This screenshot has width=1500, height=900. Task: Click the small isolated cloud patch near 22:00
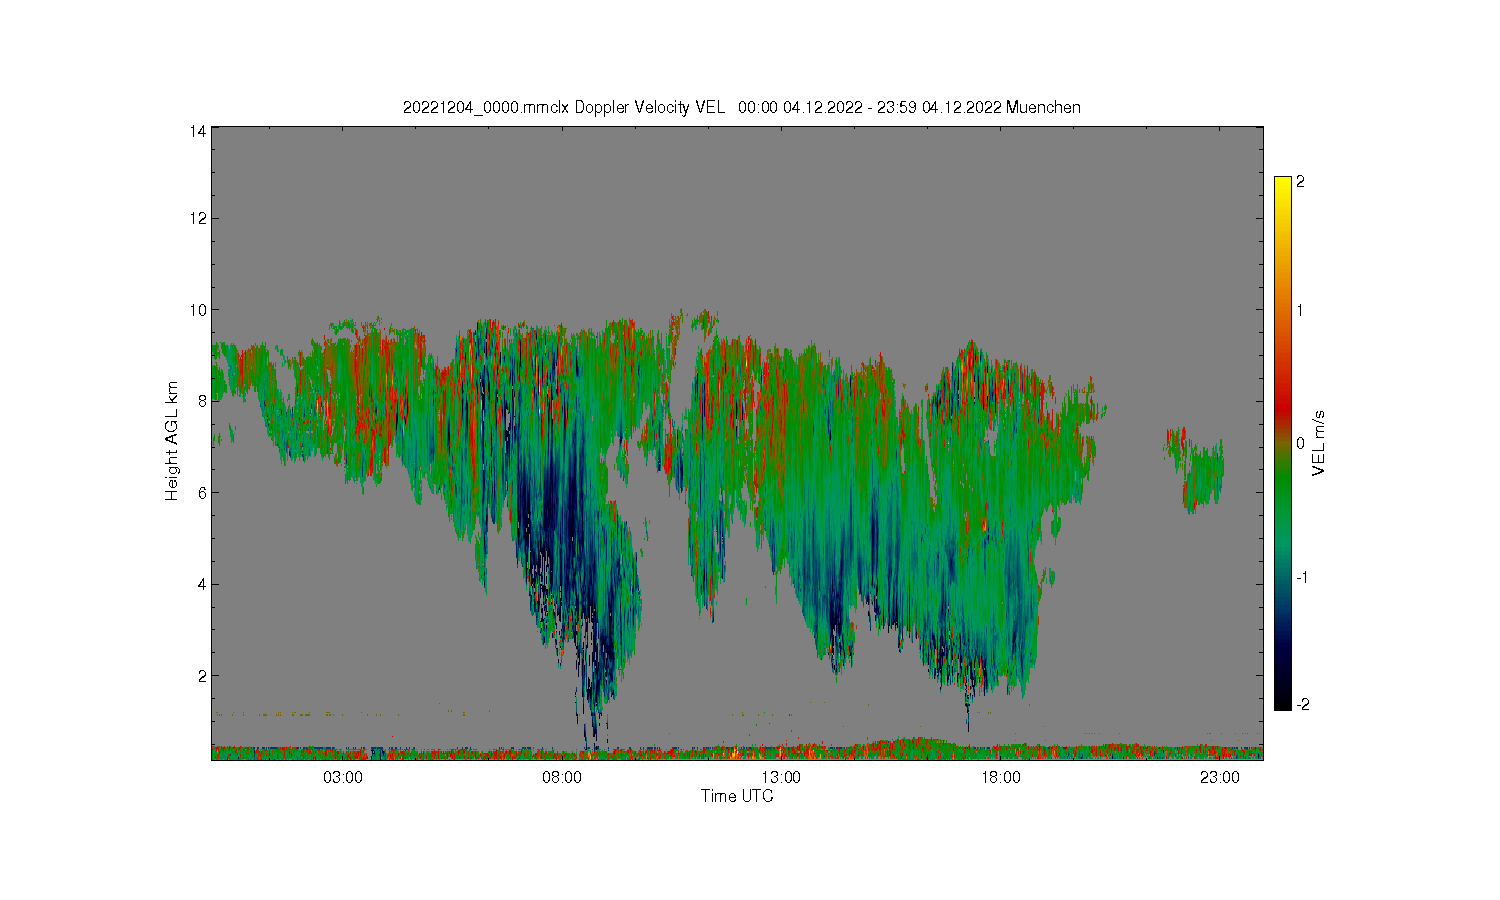tap(1196, 469)
